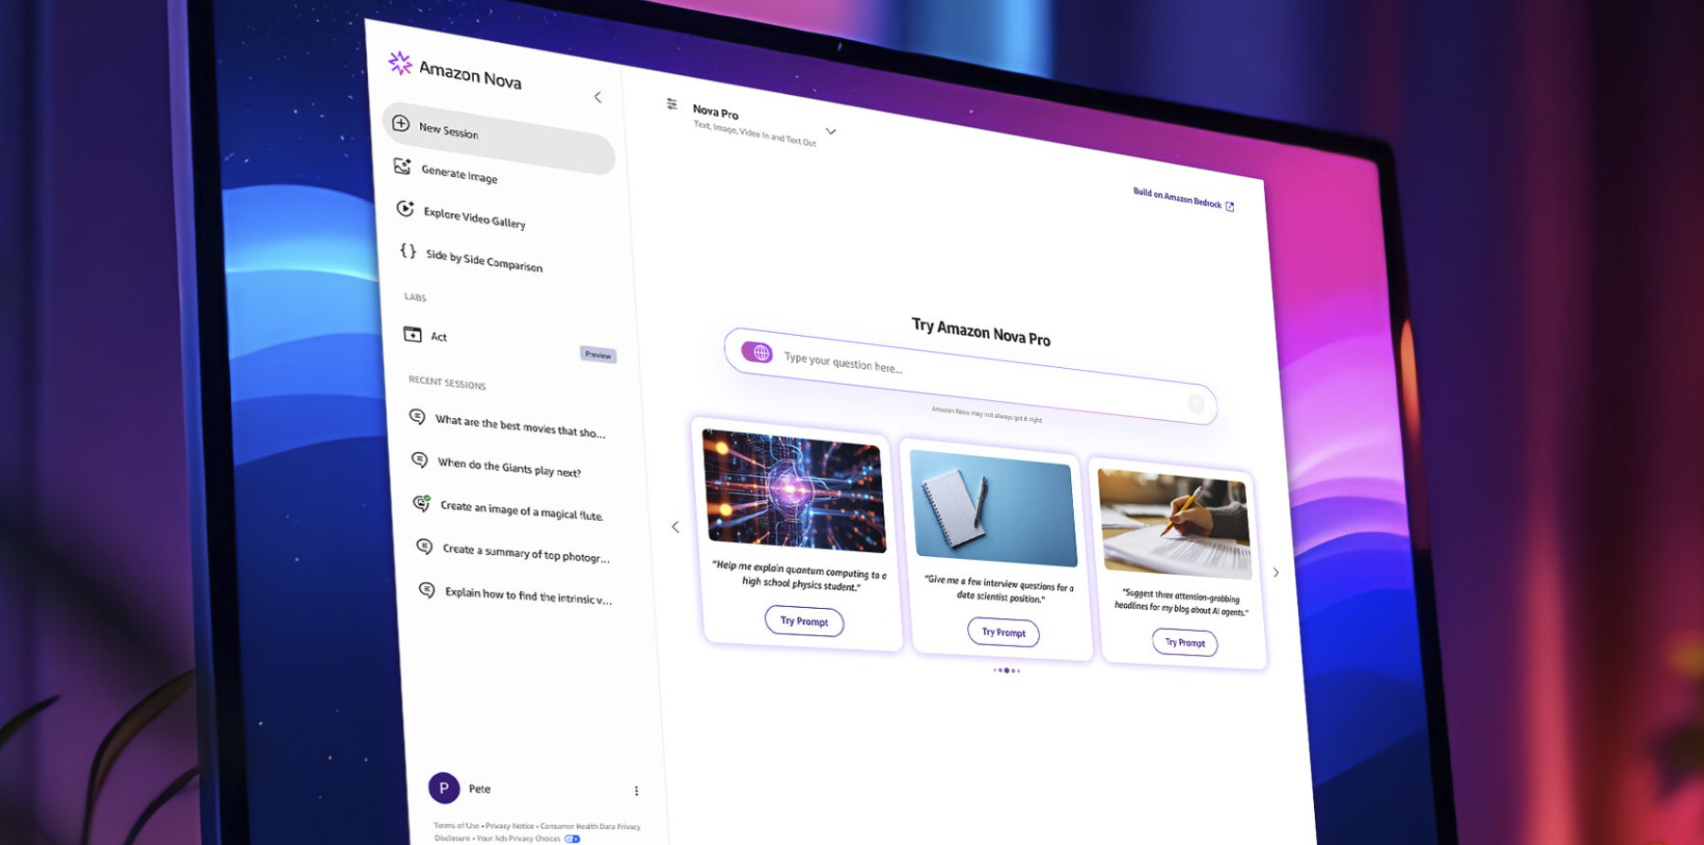Open the Privacy Notice link

(510, 826)
